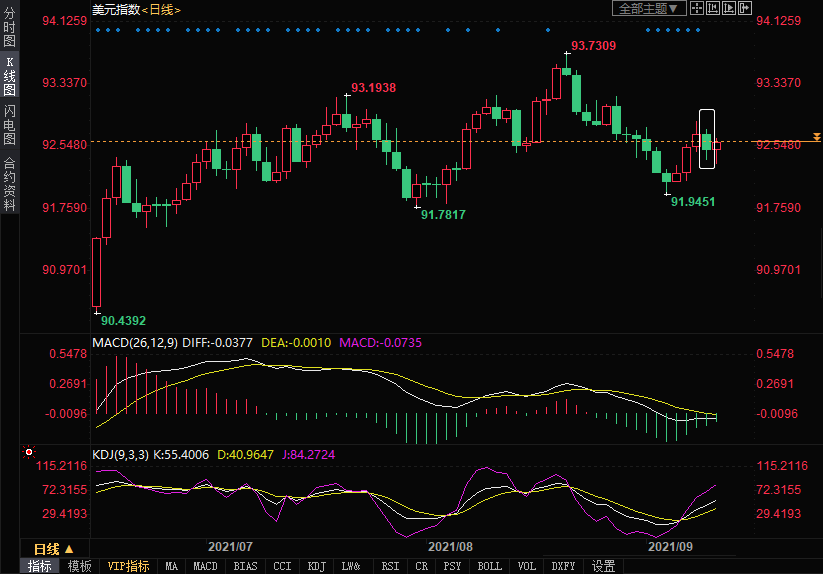
Task: Click the 设置 settings button
Action: click(x=603, y=566)
